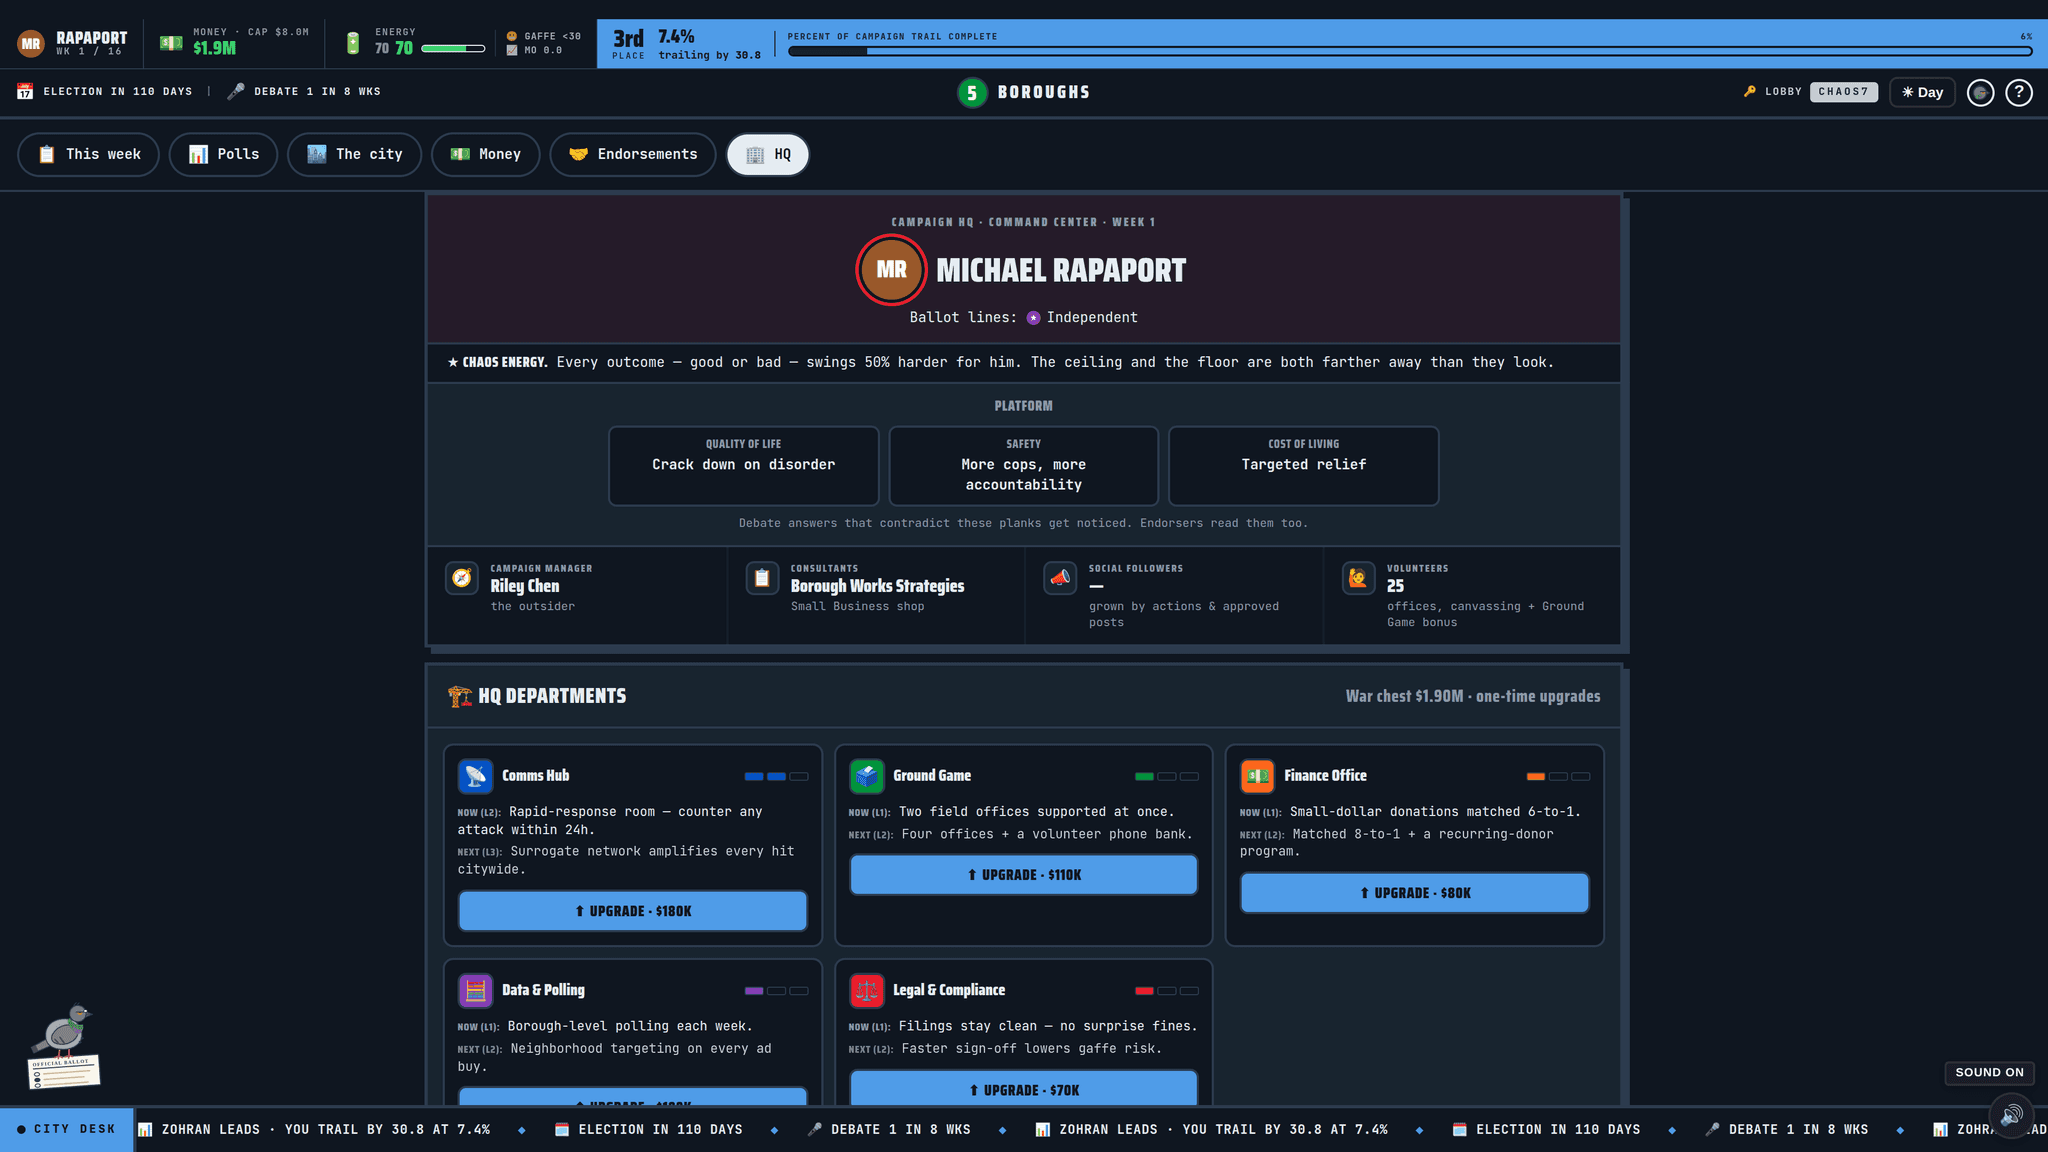Screen dimensions: 2048x1152
Task: Click the Data & Polling abacus icon
Action: tap(475, 991)
